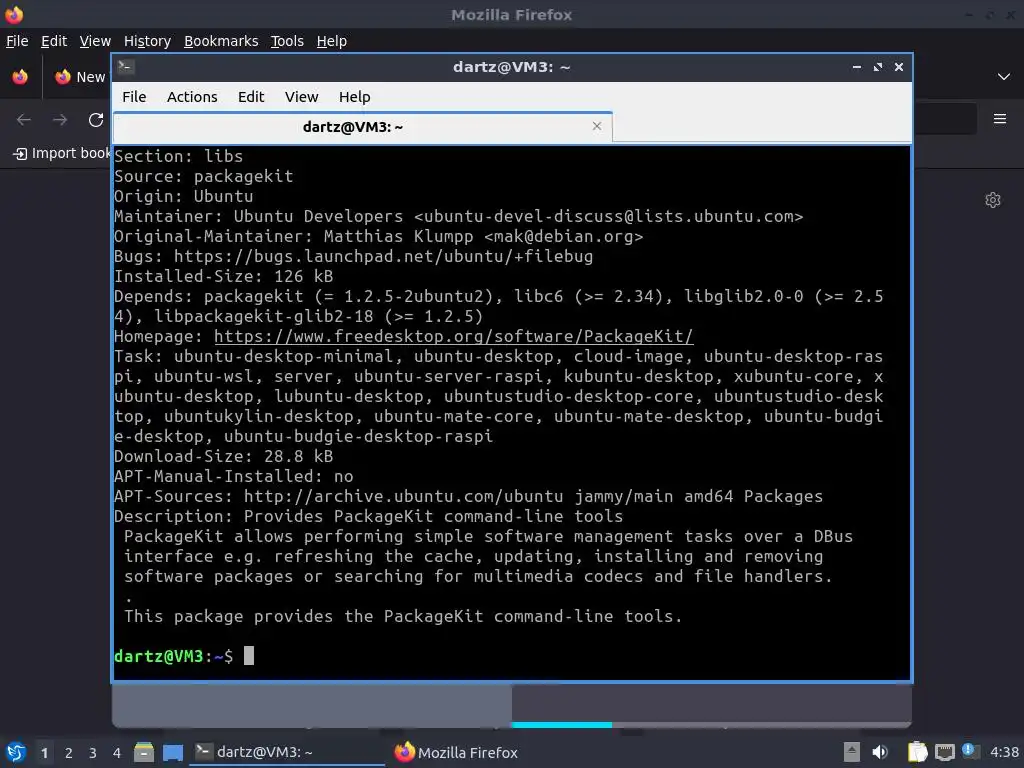Click the 'Download-Size: 28.8 kB' line

(x=223, y=456)
